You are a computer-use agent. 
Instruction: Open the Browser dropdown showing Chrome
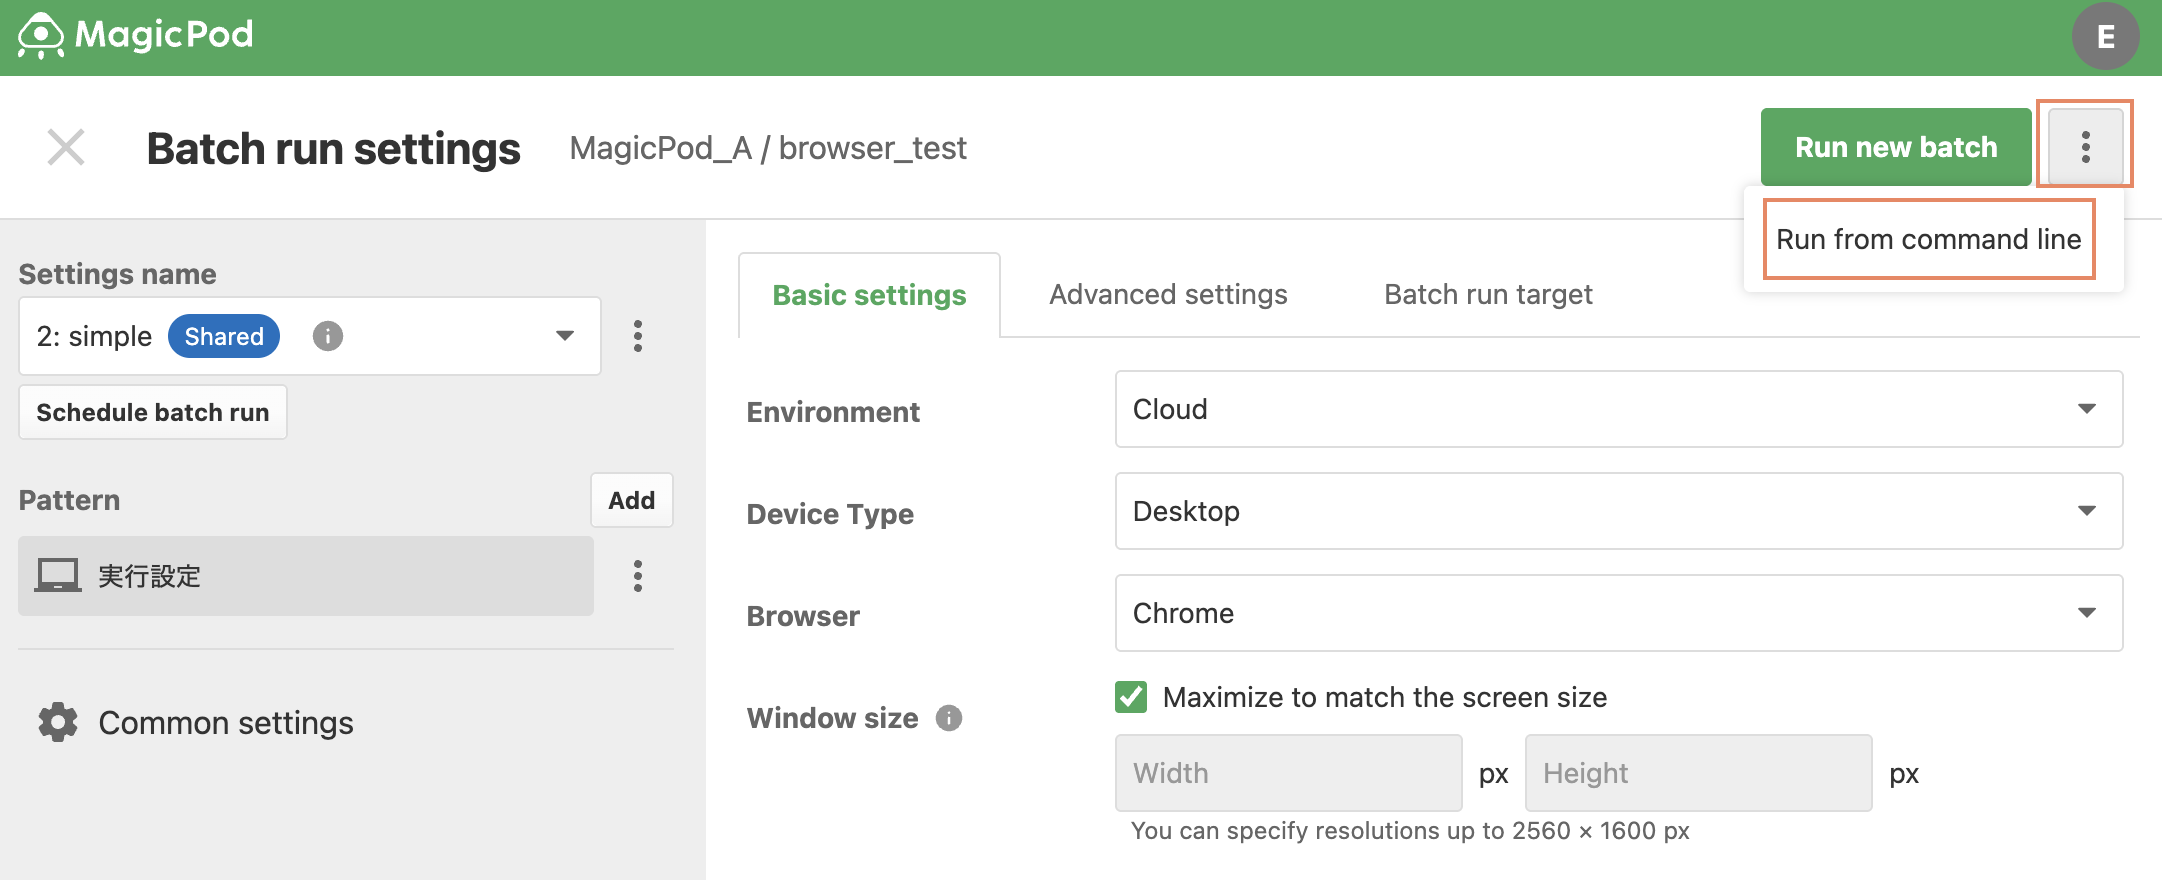(x=1619, y=613)
